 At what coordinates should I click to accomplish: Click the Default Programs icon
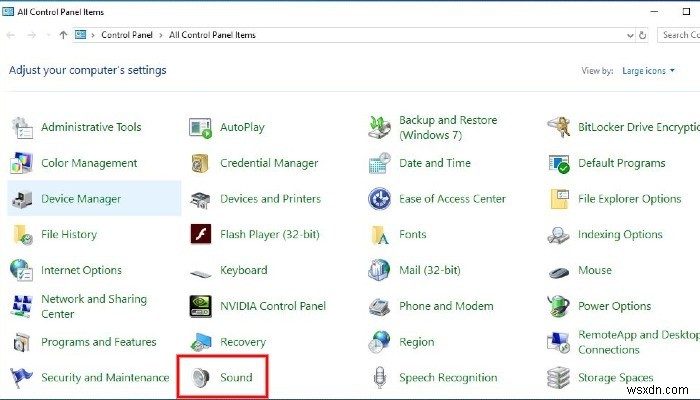[558, 163]
